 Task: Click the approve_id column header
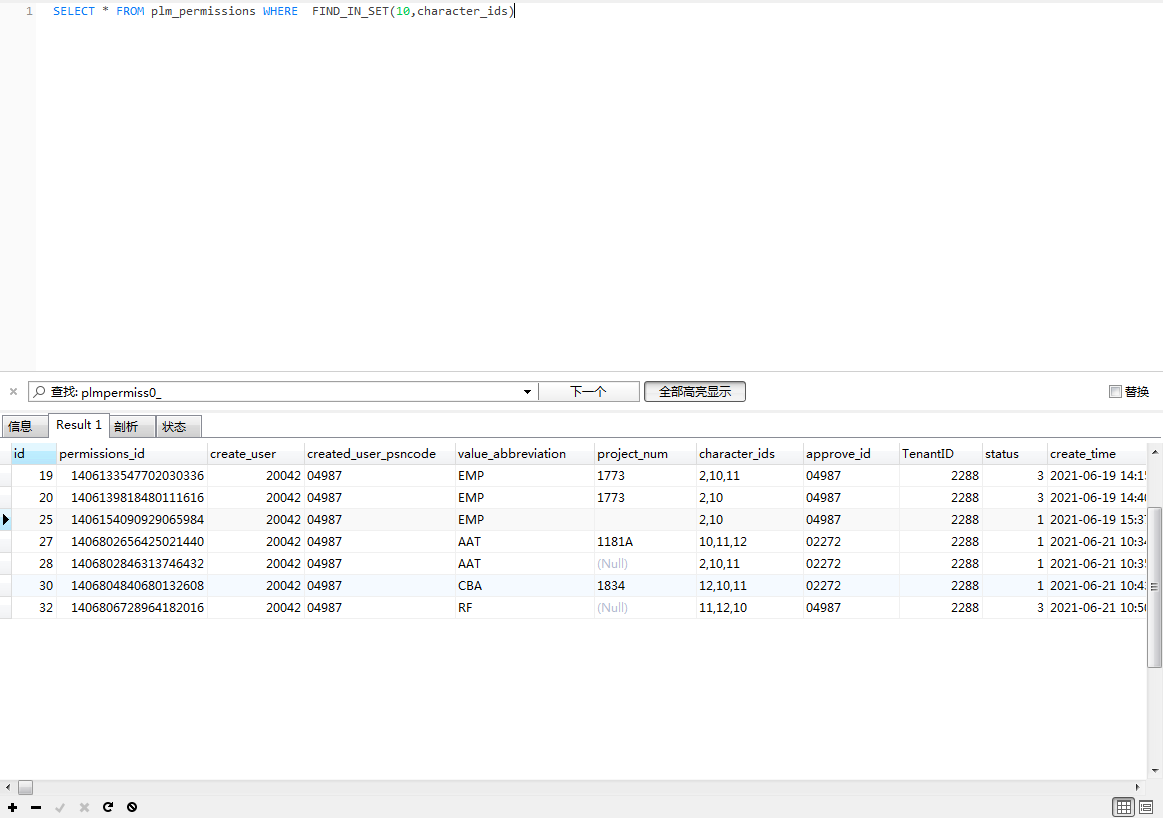coord(851,454)
